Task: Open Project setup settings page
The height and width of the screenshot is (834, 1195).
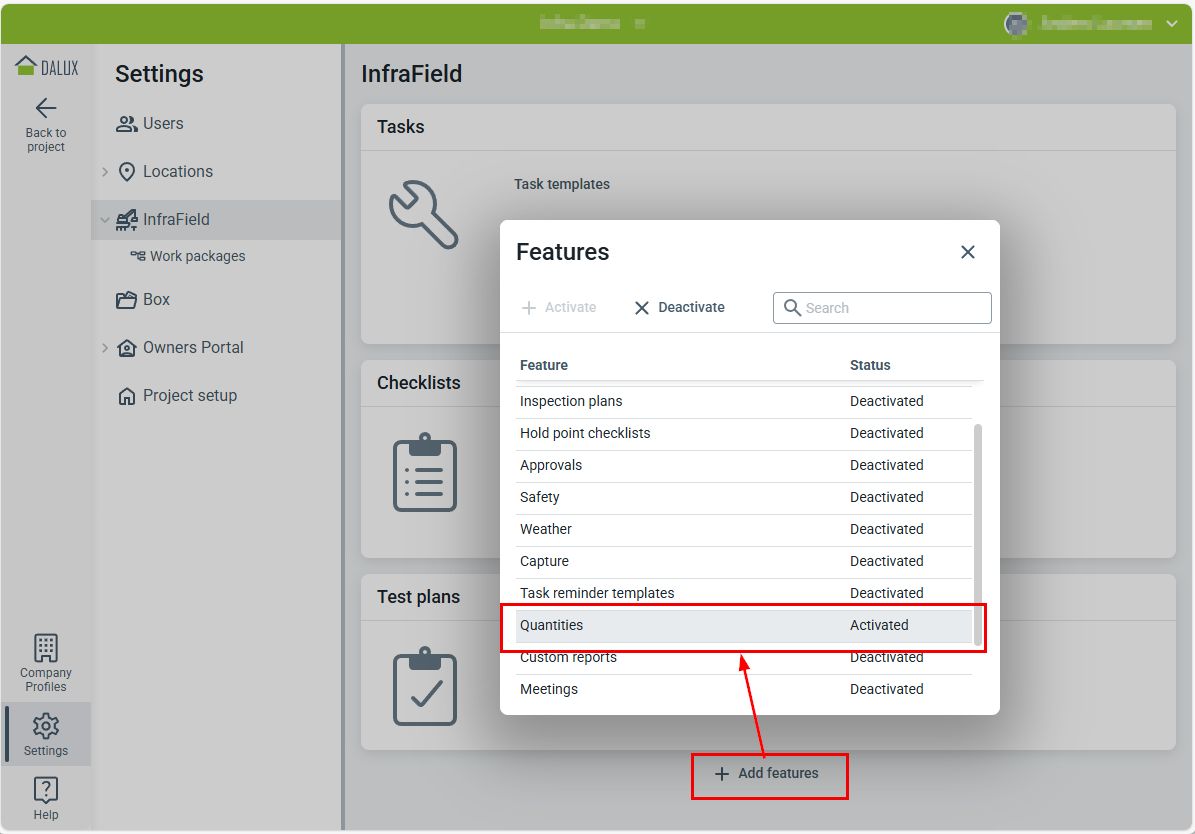Action: tap(189, 396)
